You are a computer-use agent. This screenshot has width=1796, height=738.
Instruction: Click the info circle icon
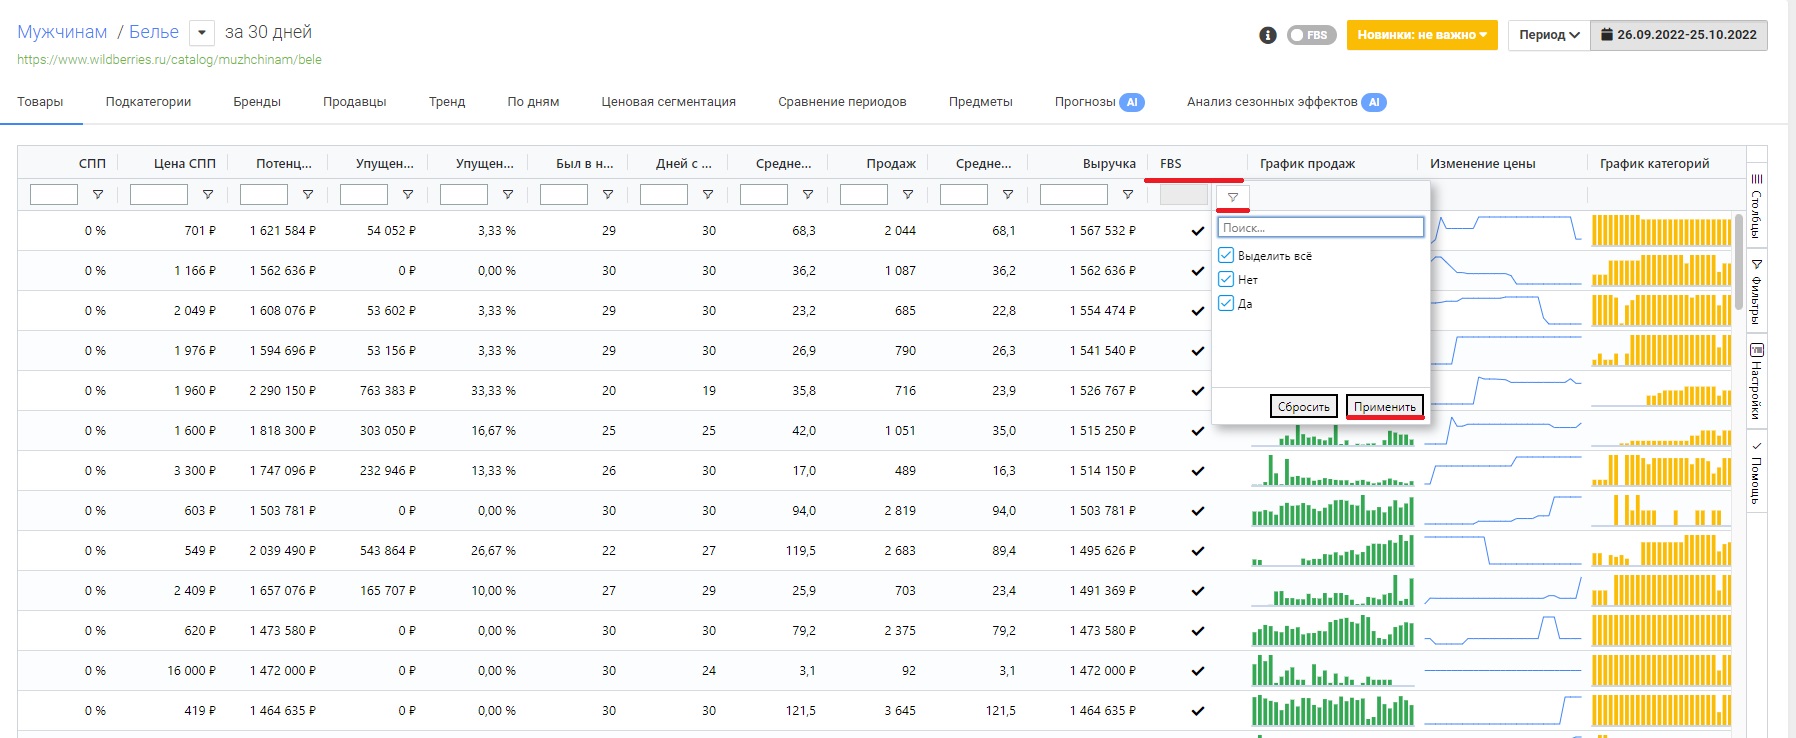click(1268, 35)
